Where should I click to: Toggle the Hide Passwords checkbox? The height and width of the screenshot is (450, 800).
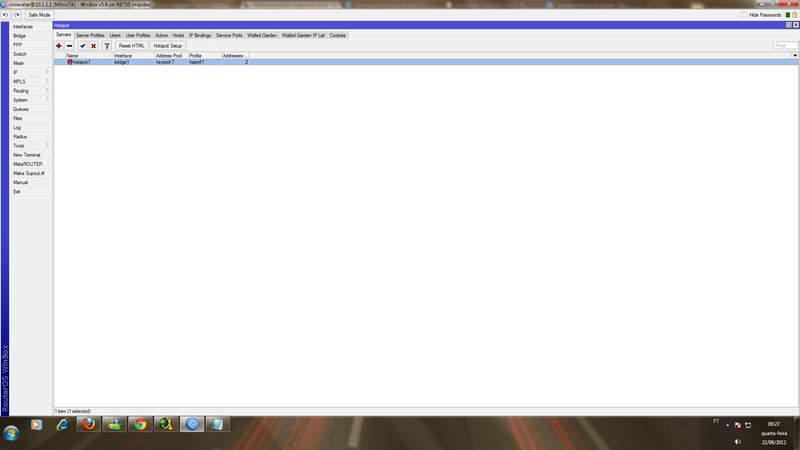click(x=744, y=15)
